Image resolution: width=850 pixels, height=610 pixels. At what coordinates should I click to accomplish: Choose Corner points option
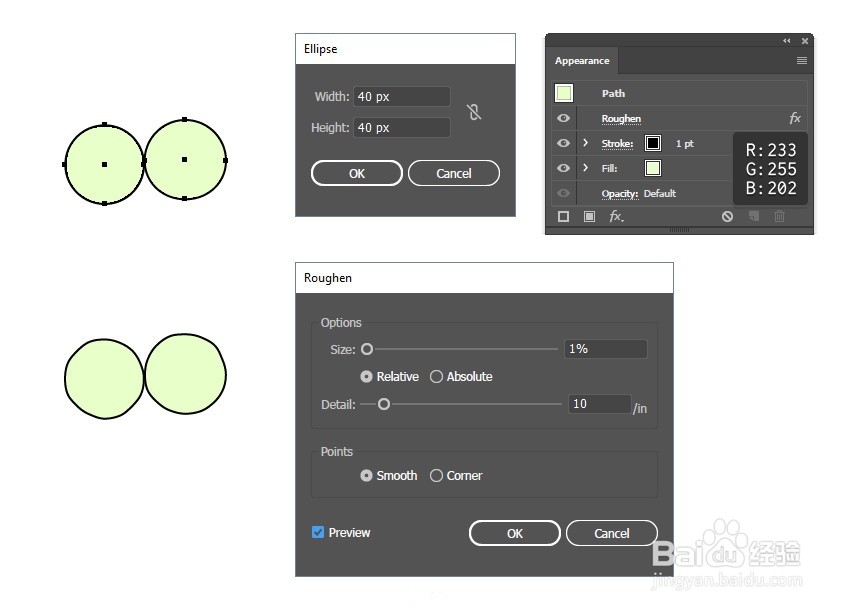point(437,476)
